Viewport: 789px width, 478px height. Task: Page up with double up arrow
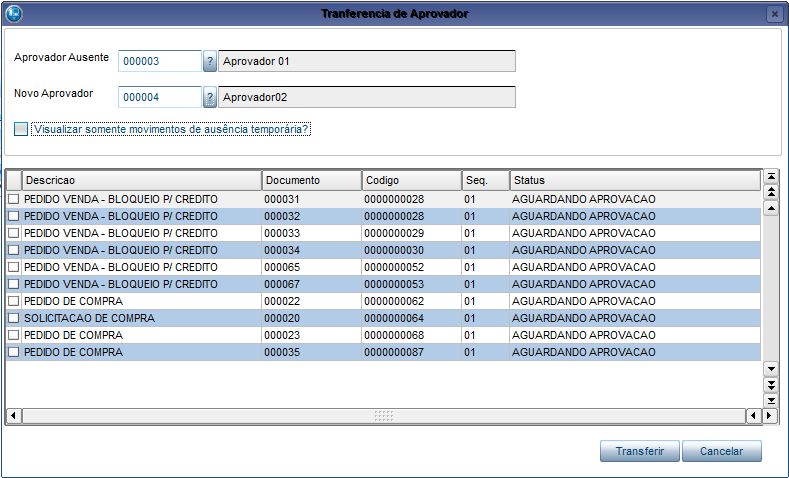coord(770,191)
